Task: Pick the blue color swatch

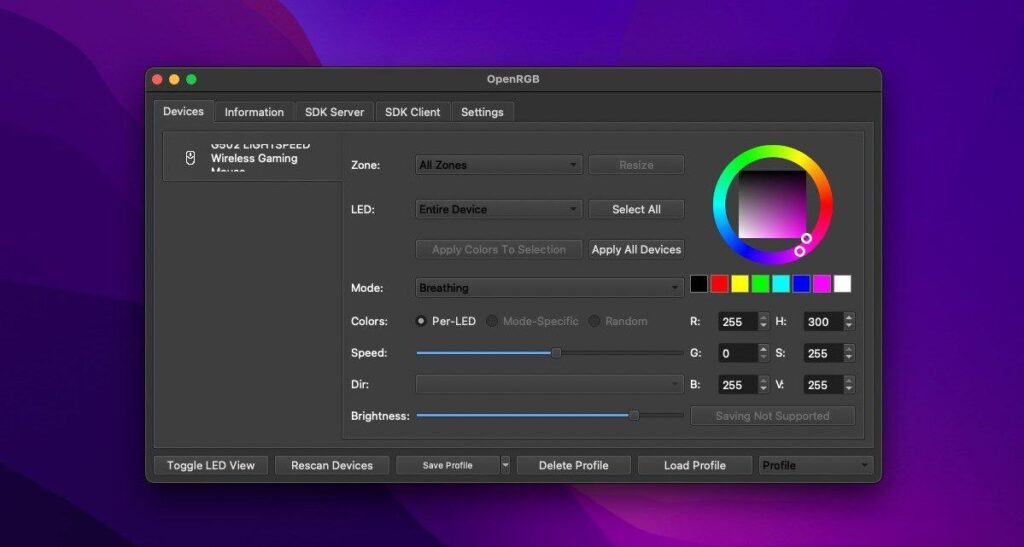Action: coord(801,284)
